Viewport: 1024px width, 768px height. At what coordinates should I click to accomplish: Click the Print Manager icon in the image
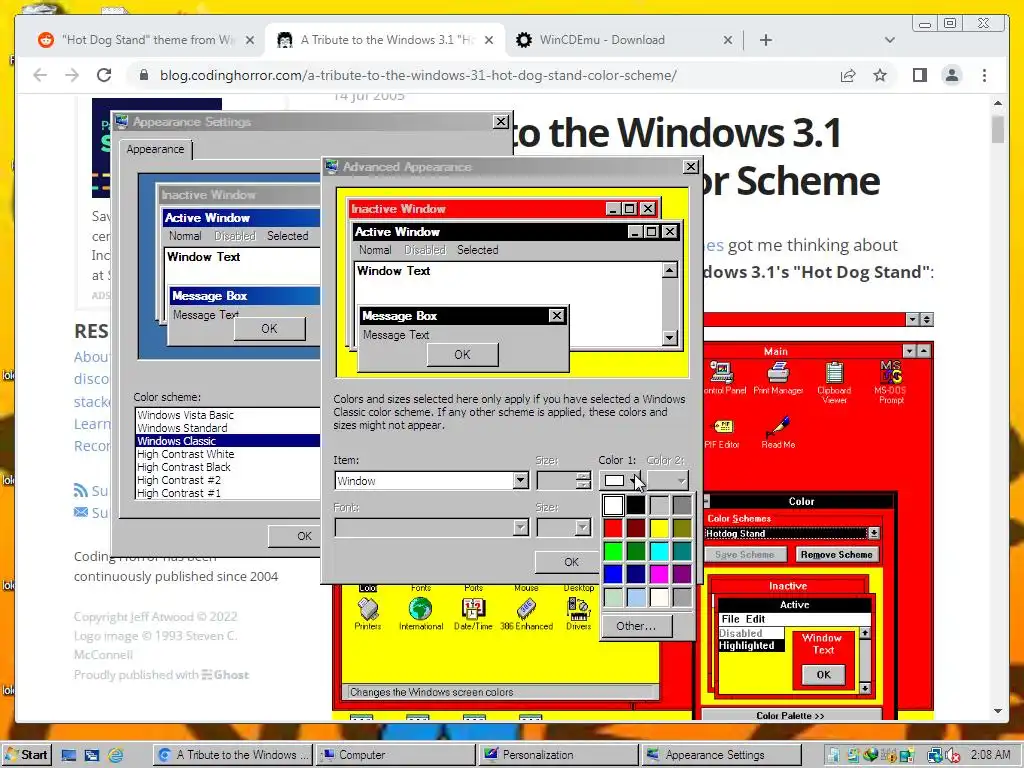(778, 377)
